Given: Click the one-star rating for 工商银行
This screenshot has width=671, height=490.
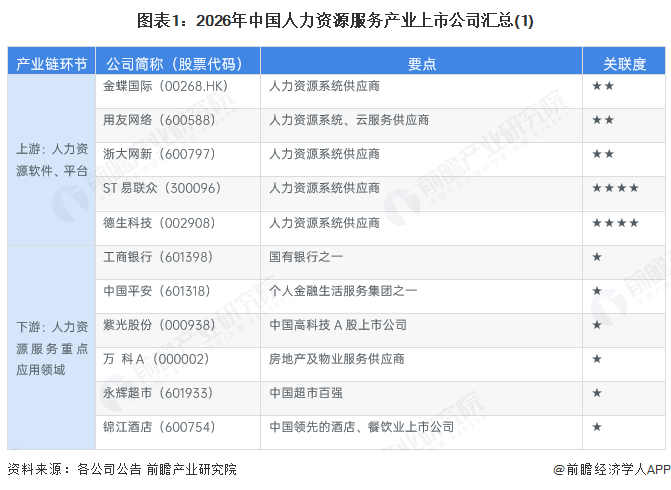Looking at the screenshot, I should point(597,257).
